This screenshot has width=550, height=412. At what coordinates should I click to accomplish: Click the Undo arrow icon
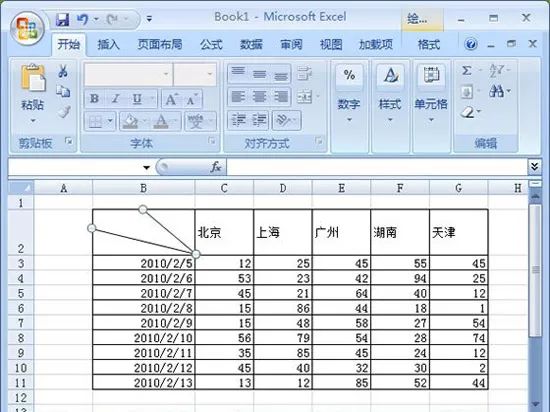click(82, 19)
